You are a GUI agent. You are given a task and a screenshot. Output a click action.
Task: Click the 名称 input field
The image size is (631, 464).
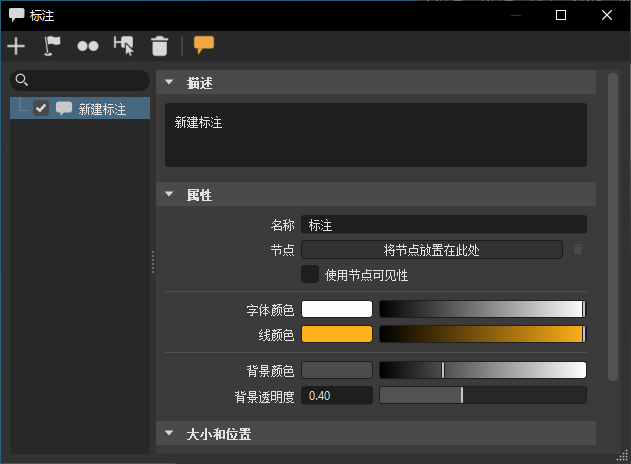(444, 224)
